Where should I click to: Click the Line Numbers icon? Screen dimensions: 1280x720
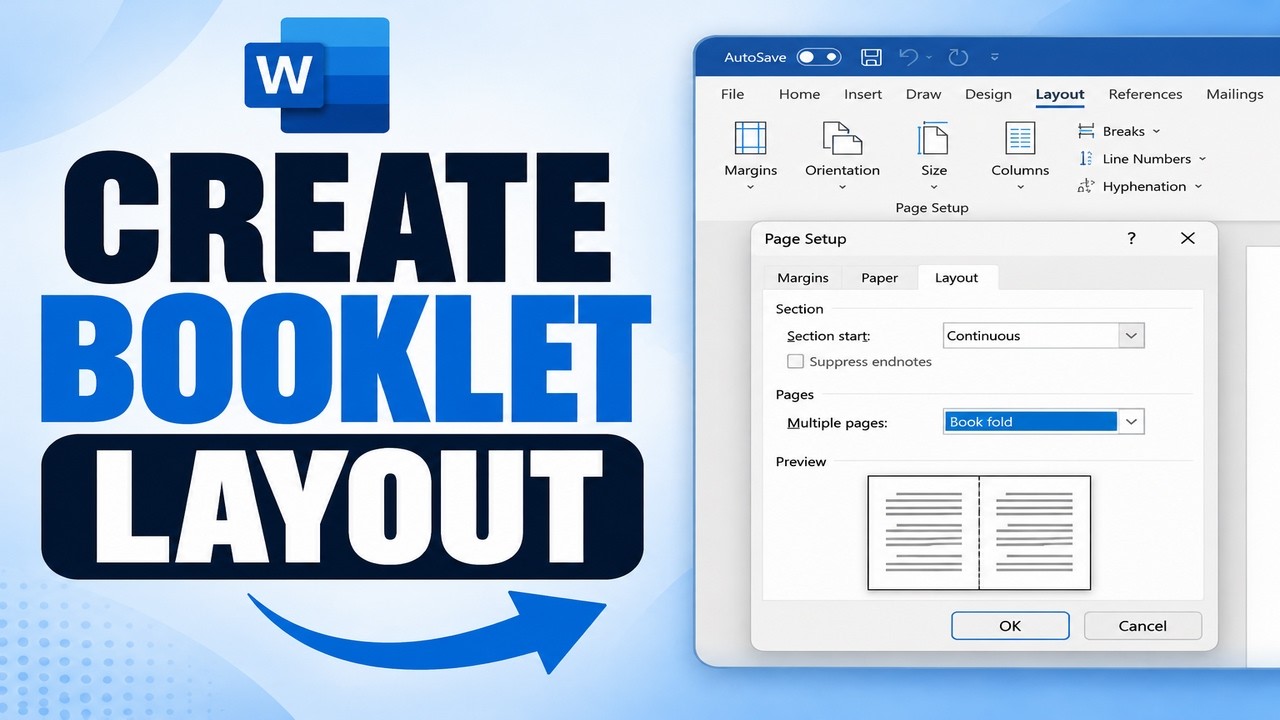point(1086,158)
